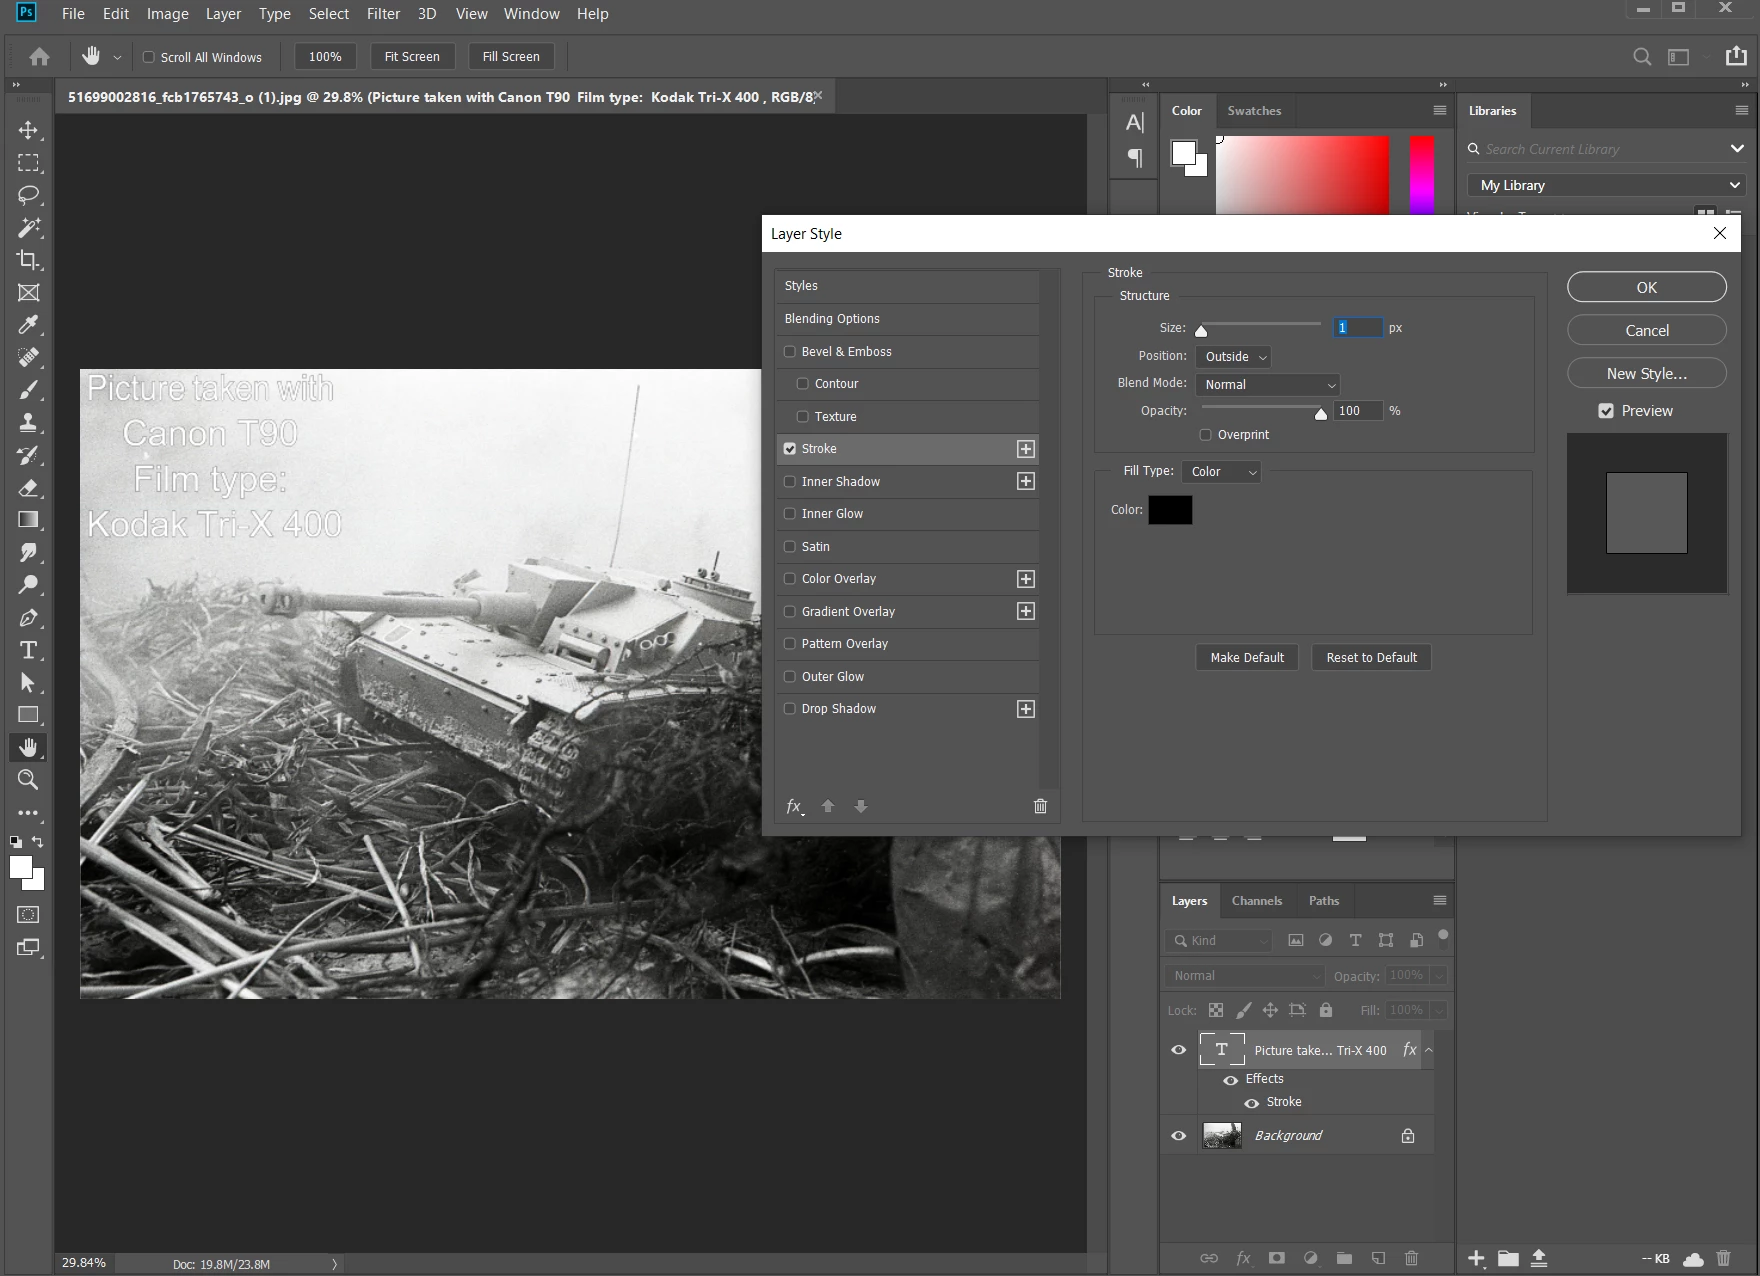Select the Move tool
The height and width of the screenshot is (1276, 1760).
click(28, 130)
